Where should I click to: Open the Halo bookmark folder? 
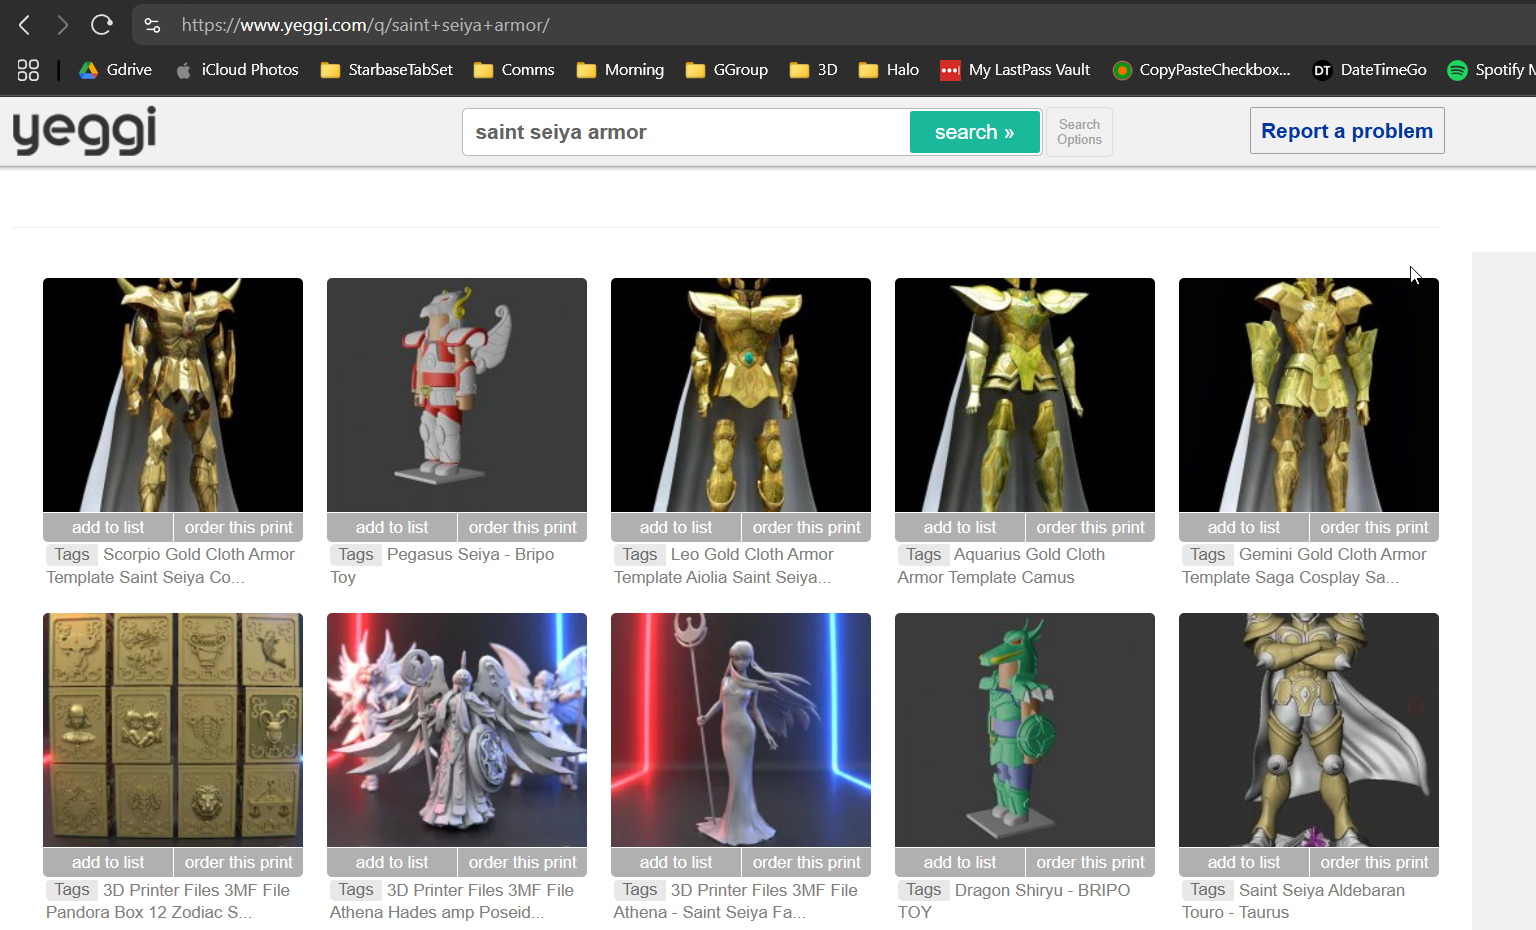click(889, 70)
